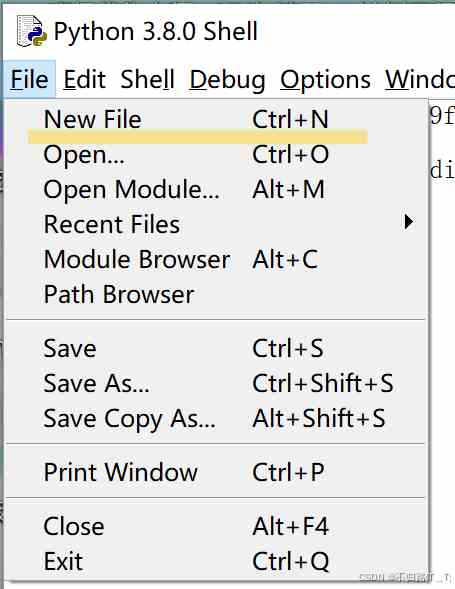Open the Edit menu
The width and height of the screenshot is (455, 589).
point(85,80)
